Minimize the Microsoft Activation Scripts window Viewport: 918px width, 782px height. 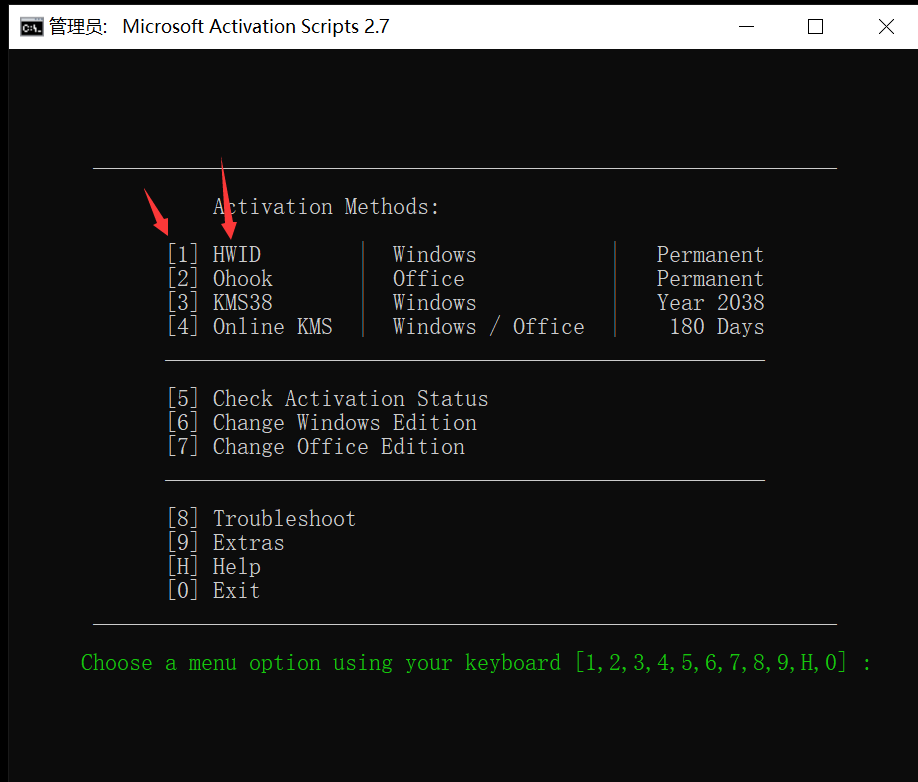click(x=746, y=27)
